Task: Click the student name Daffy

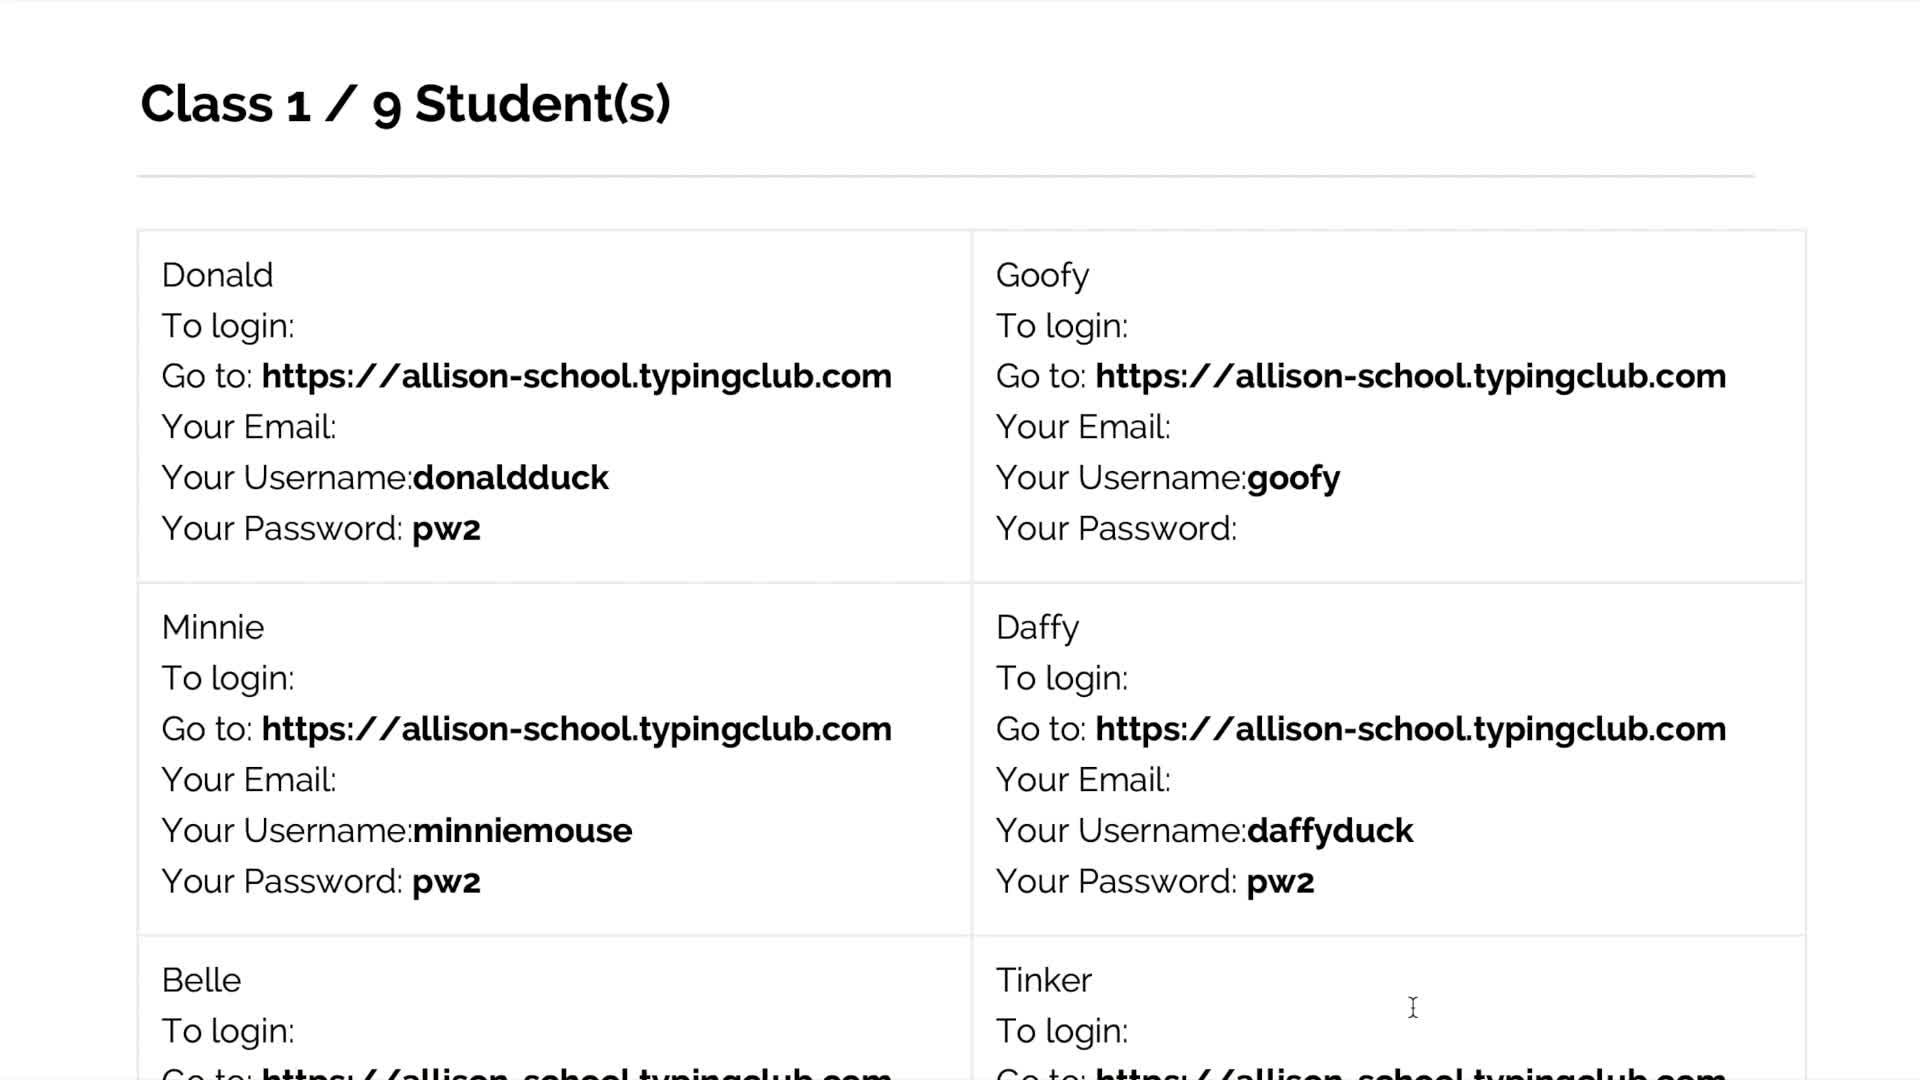Action: click(x=1037, y=627)
